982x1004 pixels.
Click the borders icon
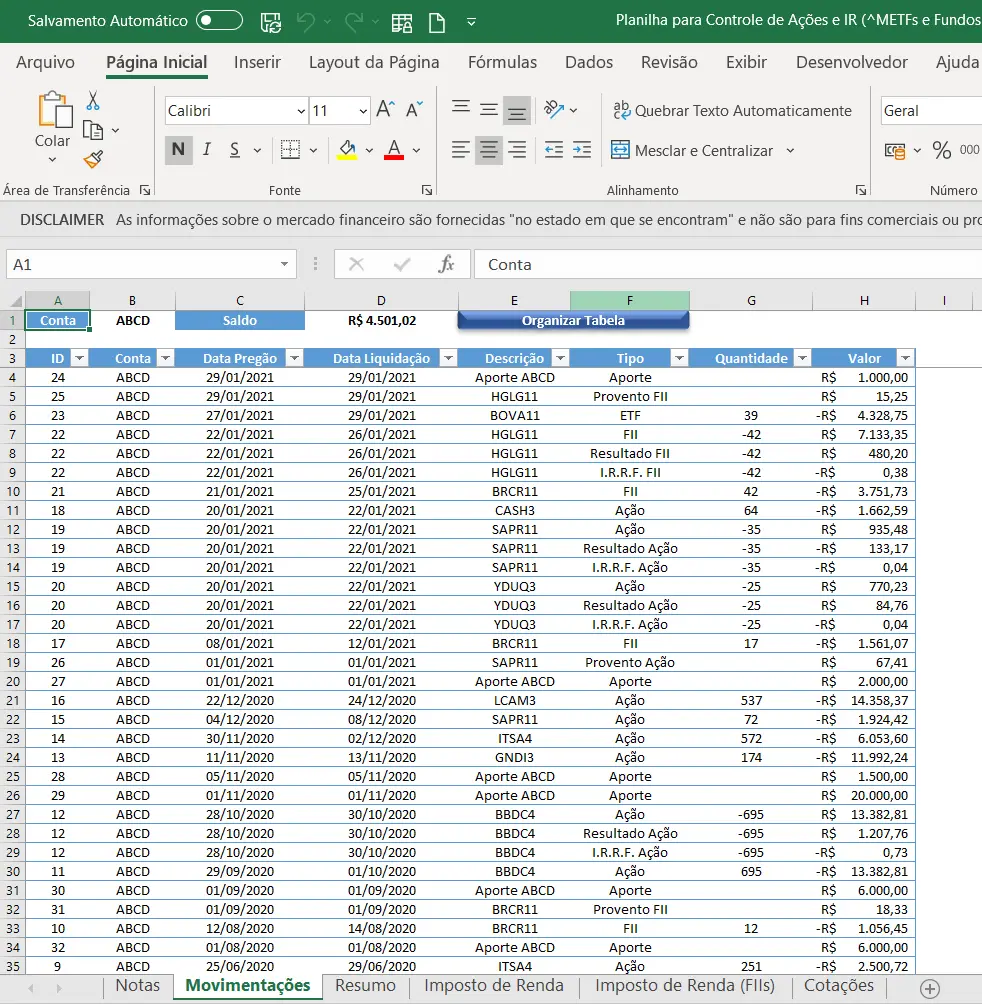[x=290, y=150]
